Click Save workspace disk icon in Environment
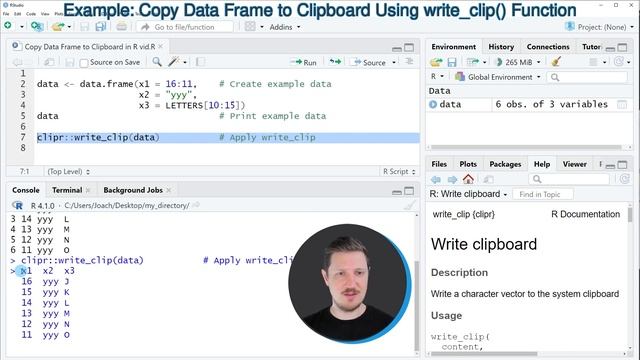The width and height of the screenshot is (640, 360). tap(451, 62)
